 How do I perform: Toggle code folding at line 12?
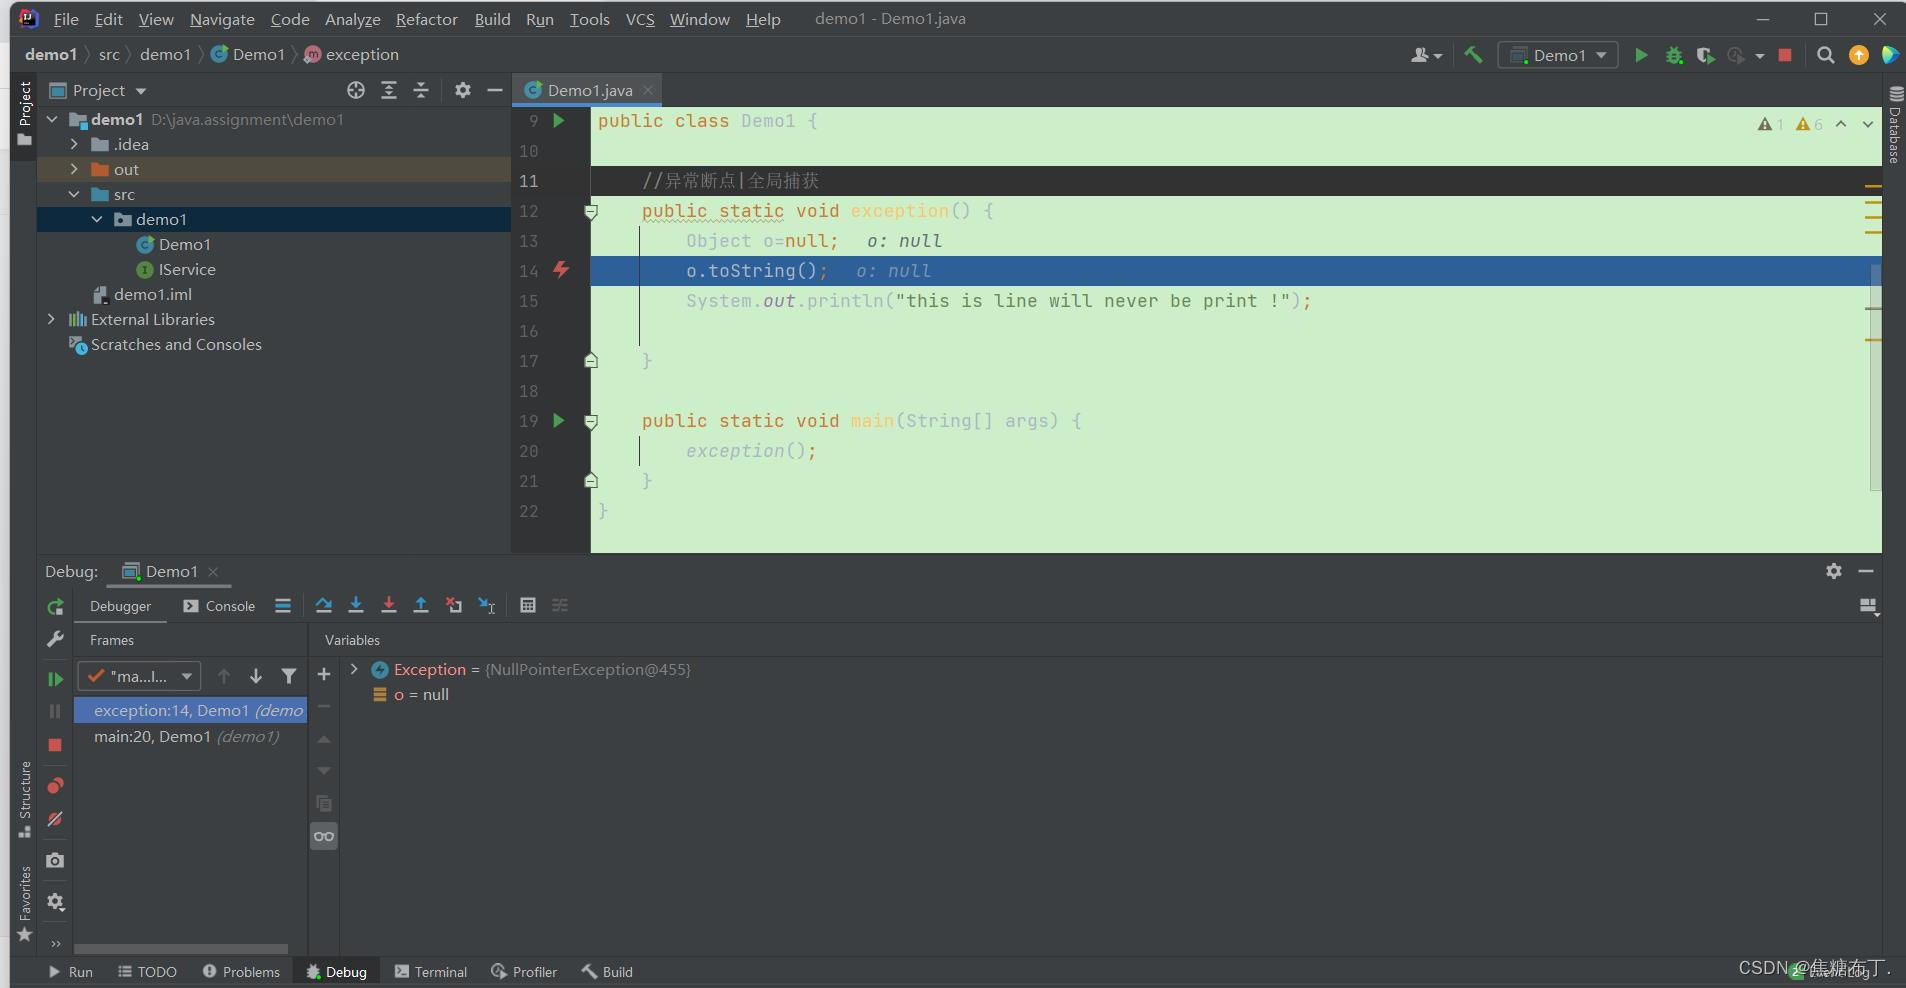click(x=591, y=212)
